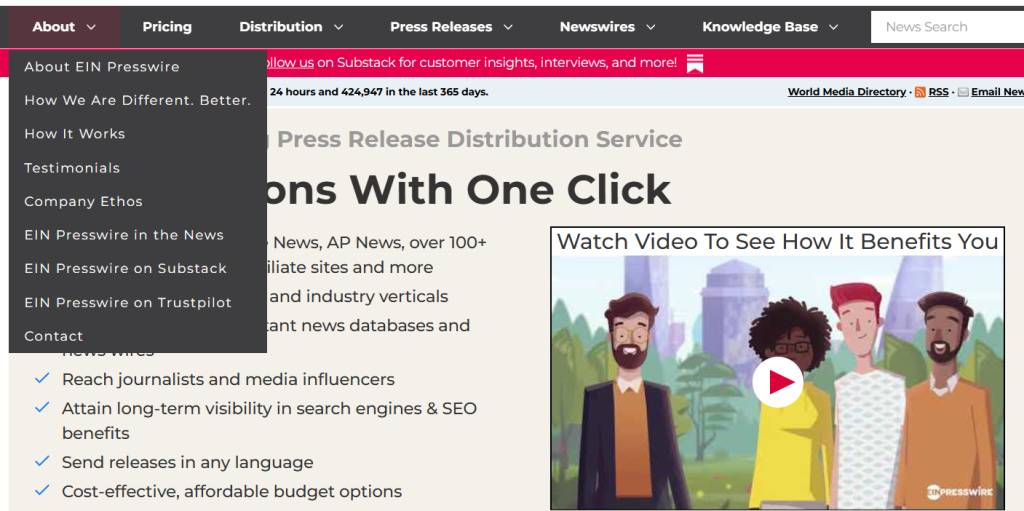This screenshot has width=1024, height=511.
Task: Click 'Send releases in any language' text
Action: (187, 463)
